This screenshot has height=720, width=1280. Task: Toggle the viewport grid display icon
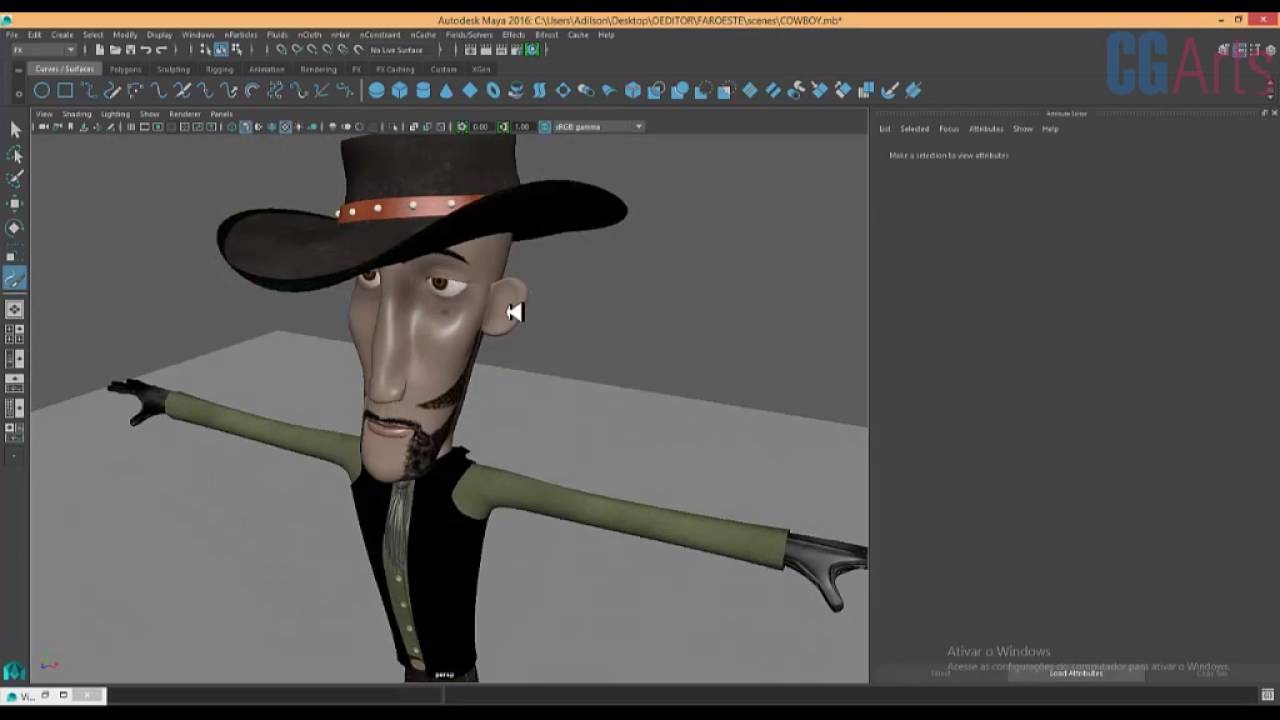pos(131,127)
